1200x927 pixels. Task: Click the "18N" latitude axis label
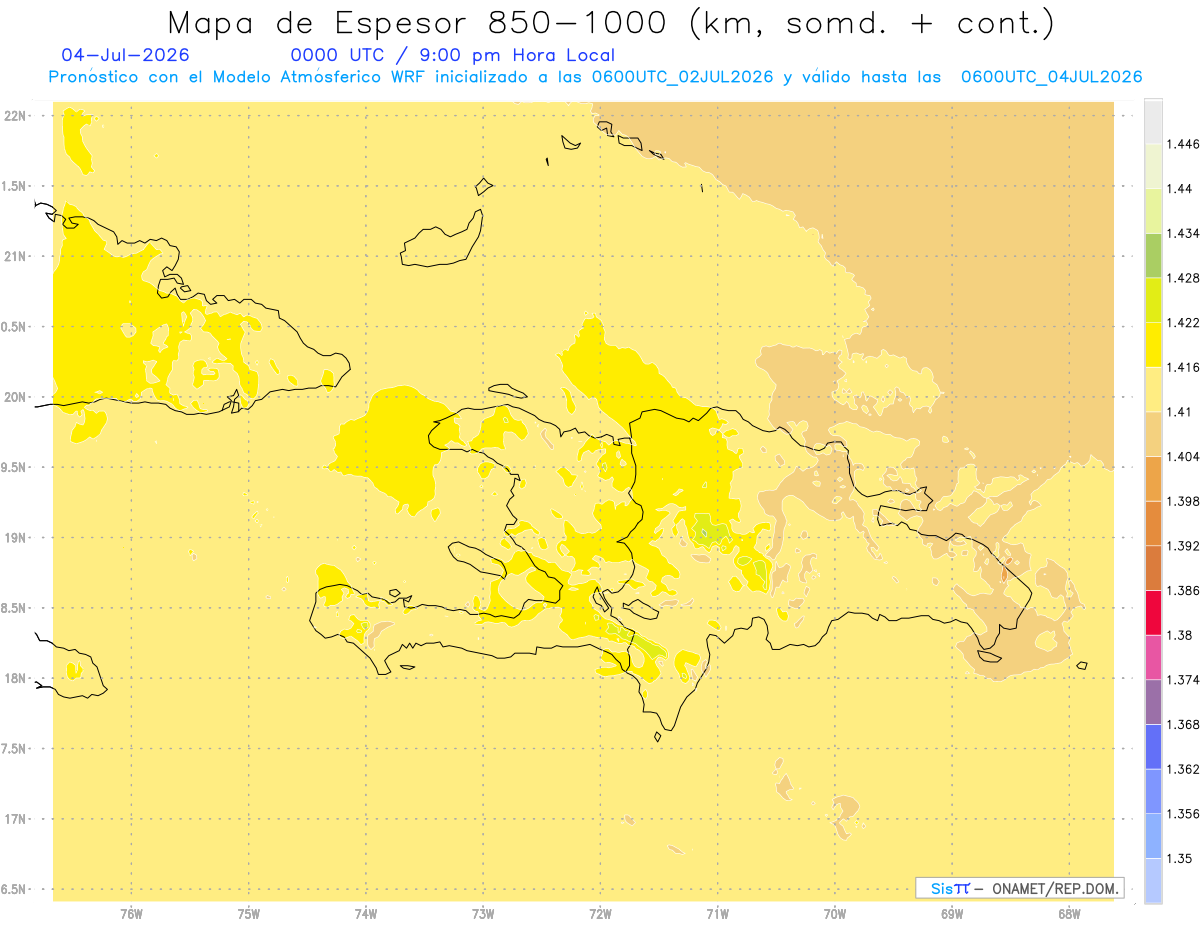pyautogui.click(x=14, y=678)
